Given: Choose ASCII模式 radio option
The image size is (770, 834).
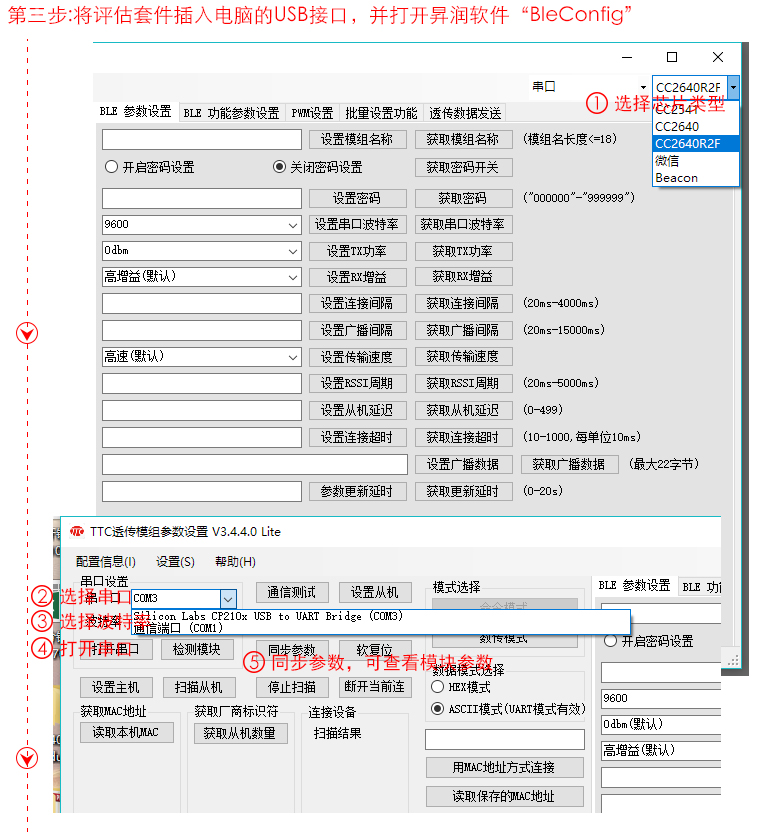Looking at the screenshot, I should pos(437,708).
